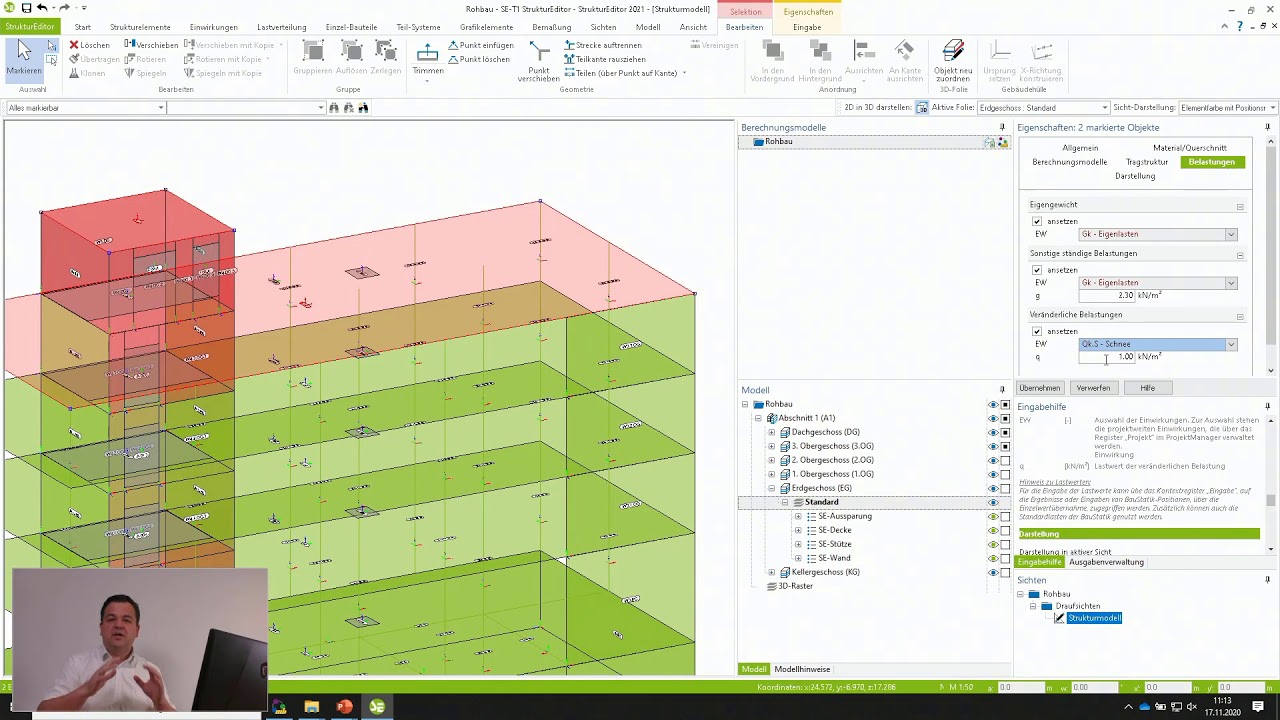Open the Modellhinweise tab
Viewport: 1280px width, 720px height.
(x=802, y=669)
